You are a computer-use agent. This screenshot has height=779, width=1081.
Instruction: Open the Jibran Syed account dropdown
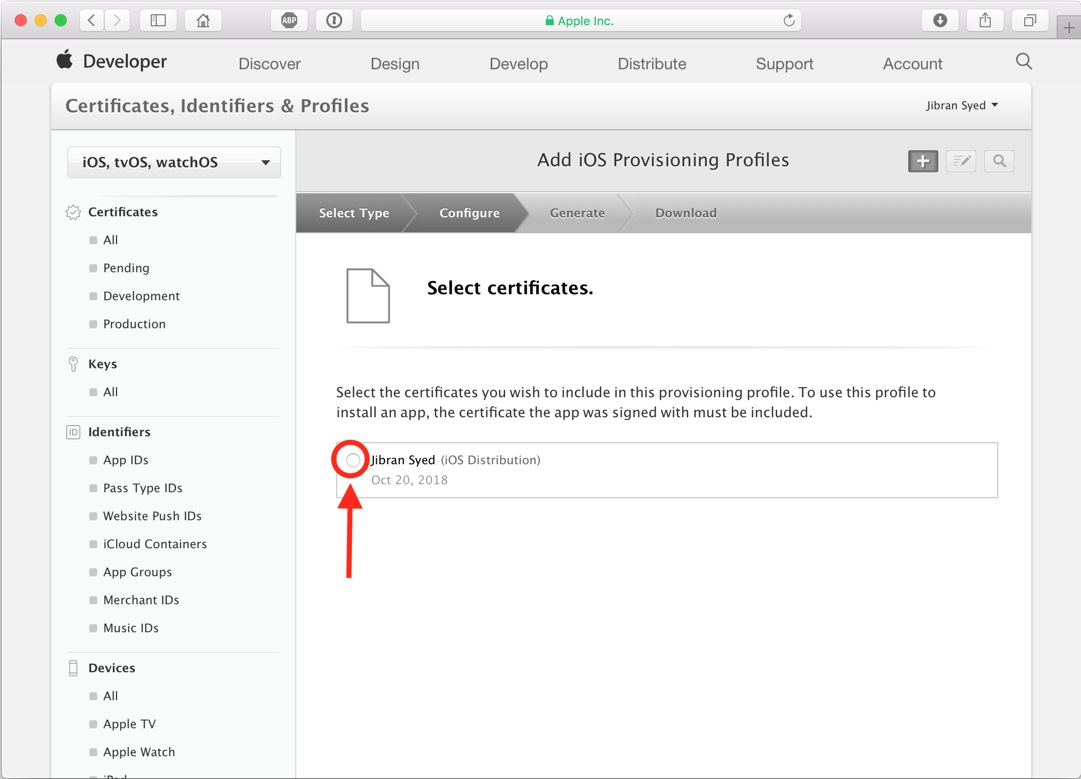point(962,105)
